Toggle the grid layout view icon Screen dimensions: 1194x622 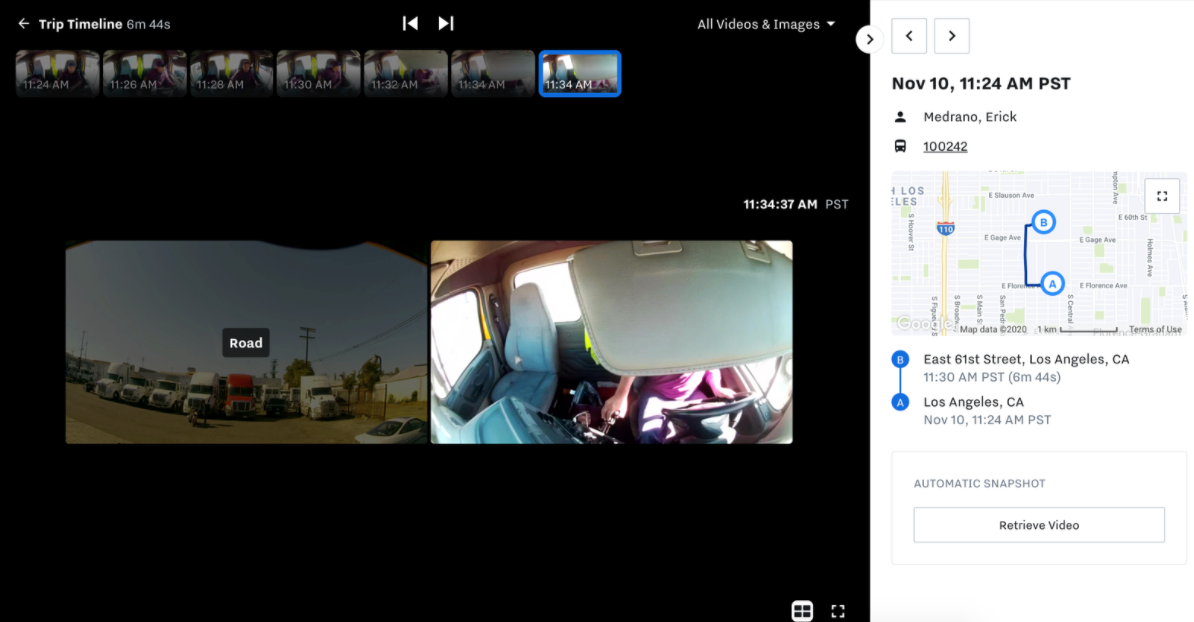pyautogui.click(x=801, y=610)
